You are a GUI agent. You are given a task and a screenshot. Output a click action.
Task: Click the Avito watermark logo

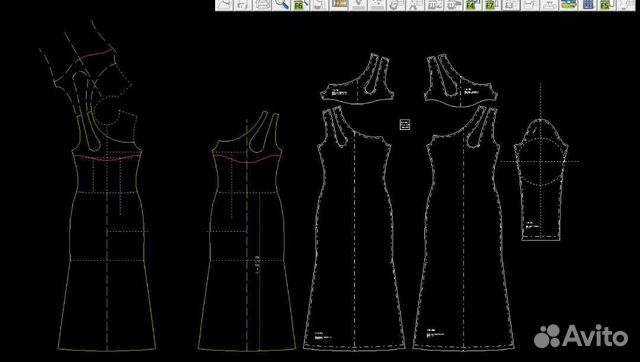(x=581, y=336)
